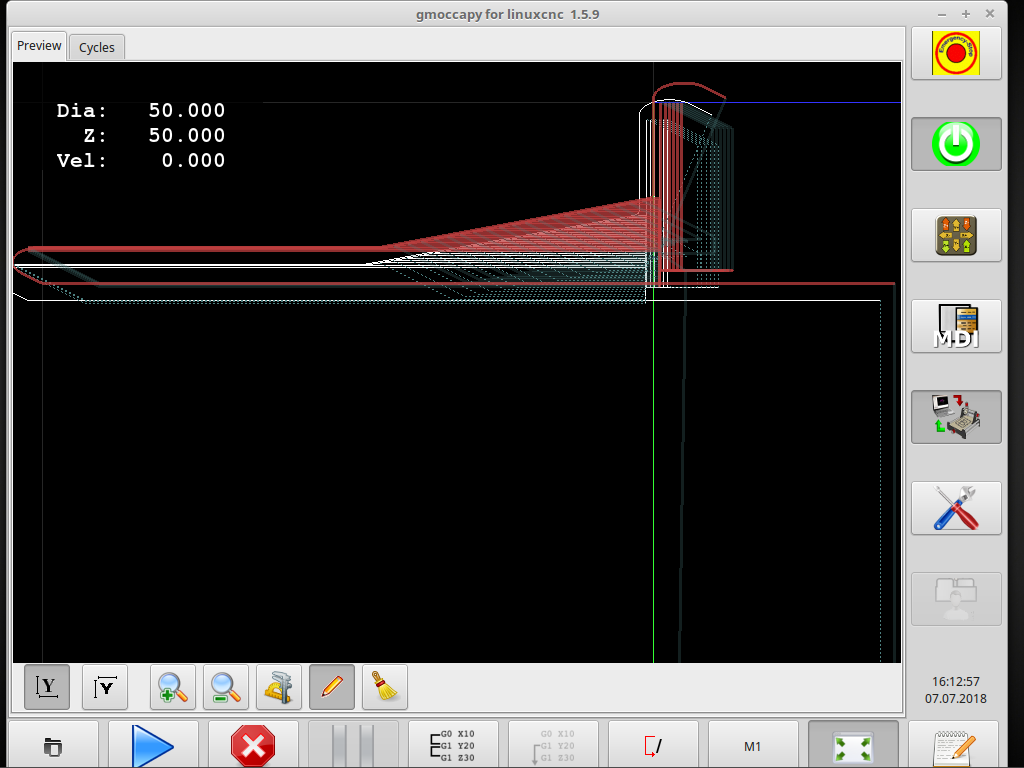
Task: Select the Preview tab
Action: coord(39,46)
